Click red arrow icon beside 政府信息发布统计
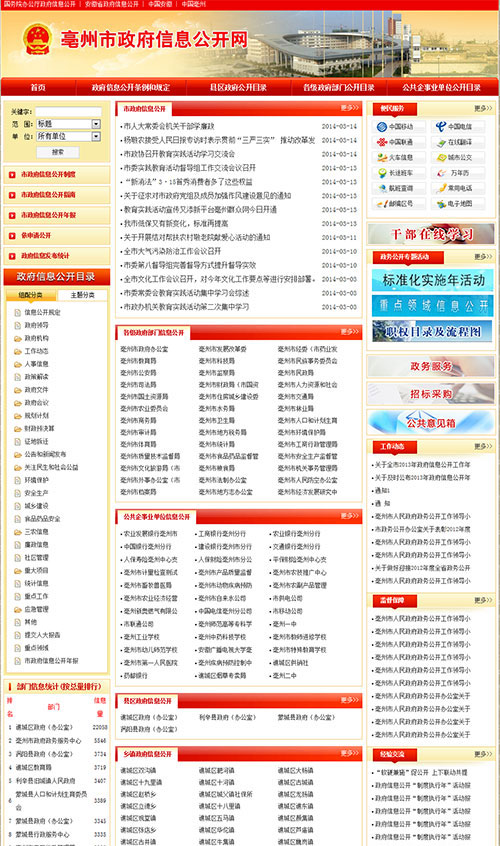The height and width of the screenshot is (846, 500). [12, 256]
